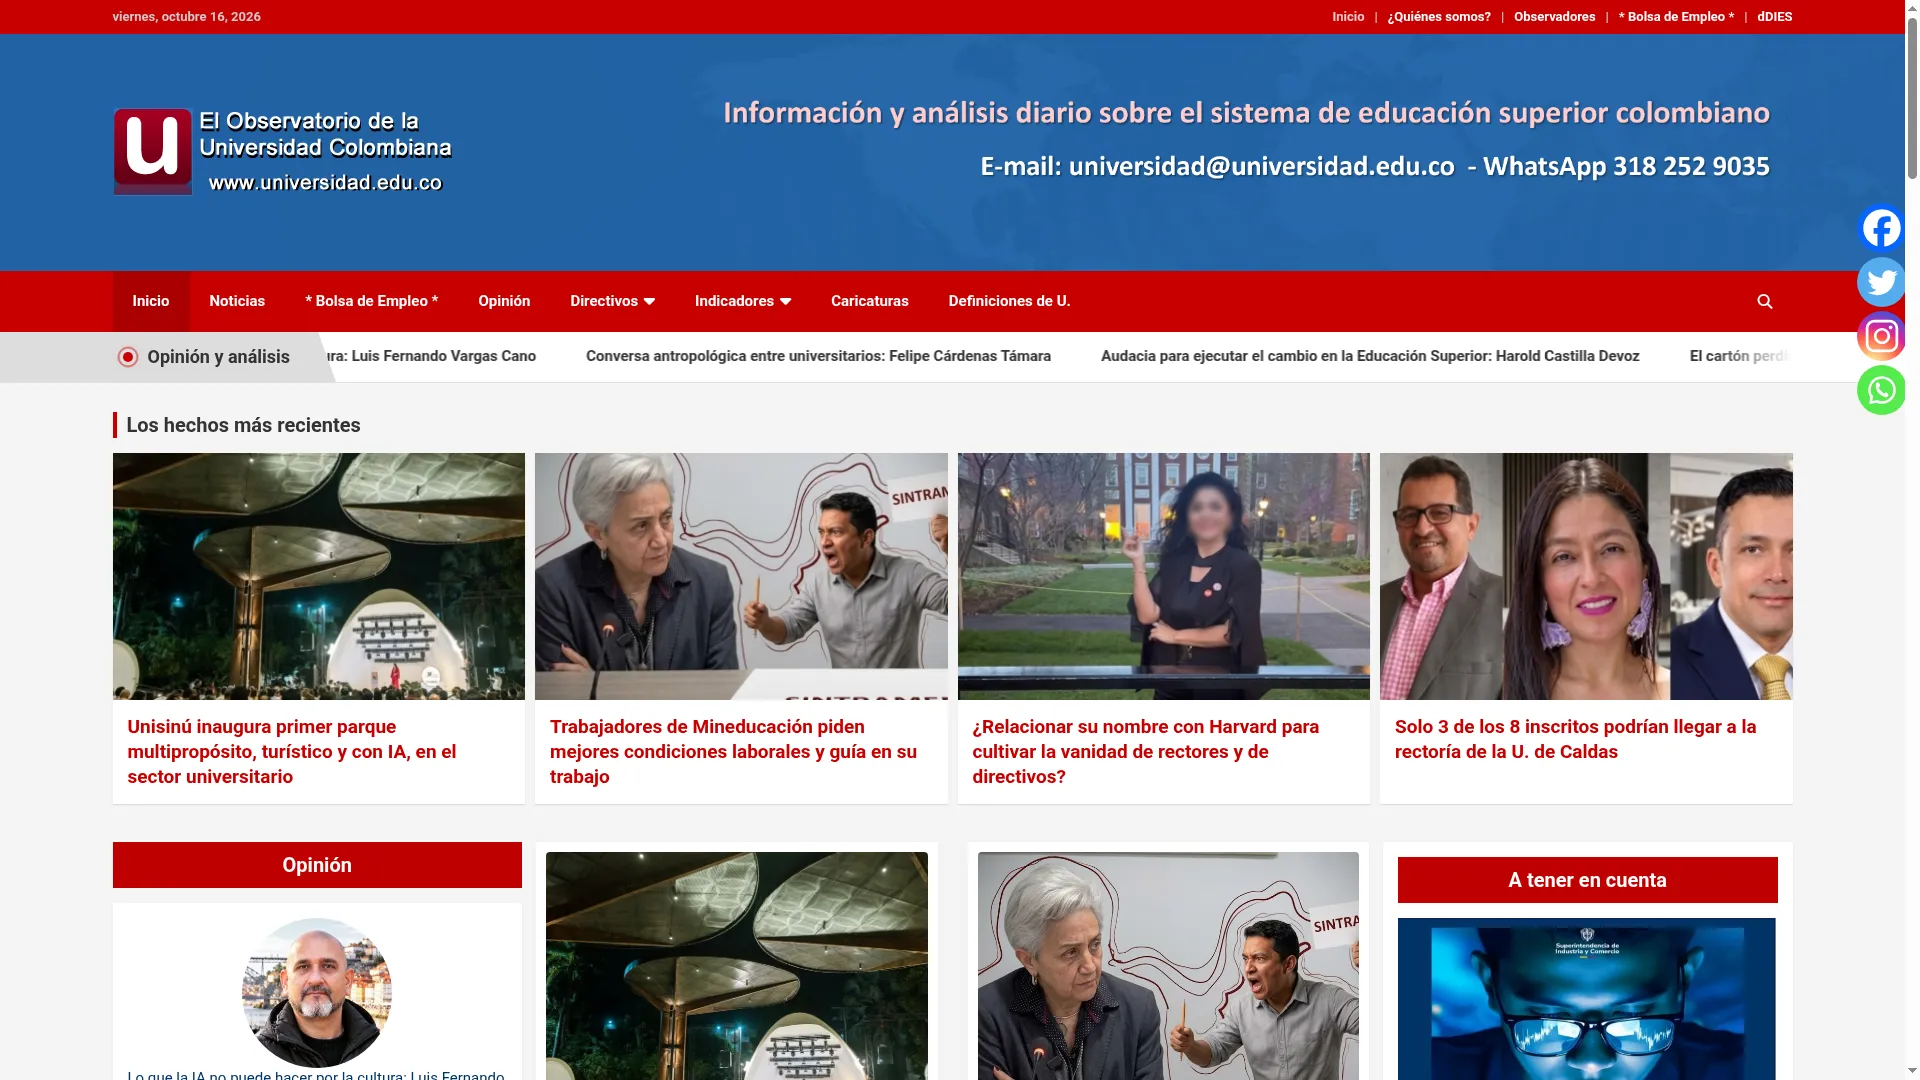This screenshot has width=1920, height=1080.
Task: Go to Inicio in main navigation bar
Action: coord(151,301)
